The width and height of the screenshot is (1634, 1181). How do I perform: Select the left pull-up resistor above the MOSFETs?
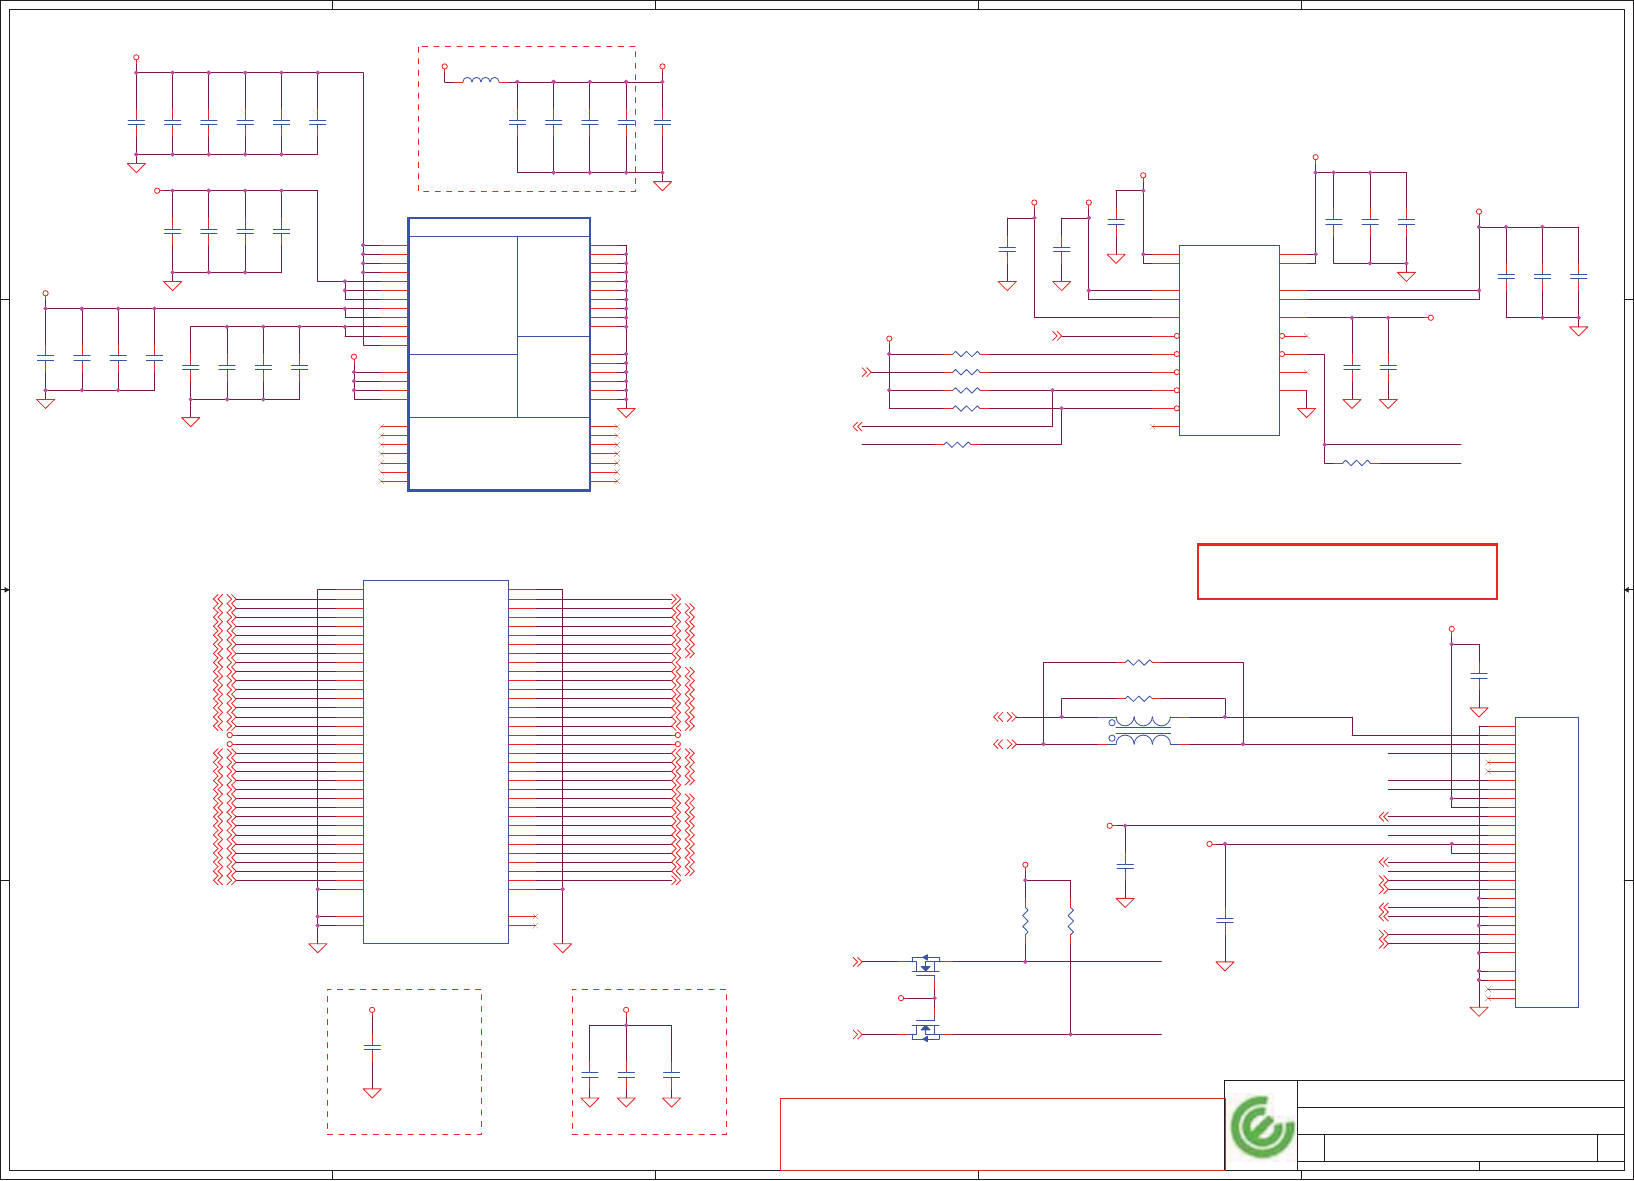tap(1025, 921)
